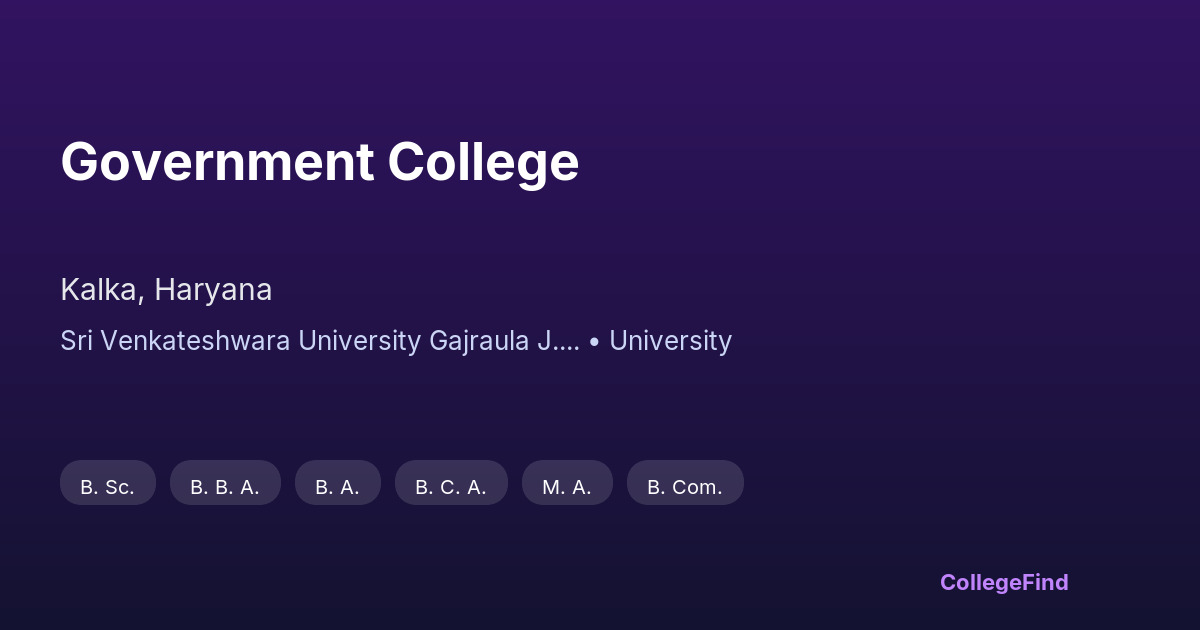Image resolution: width=1200 pixels, height=630 pixels.
Task: Click the Government College heading
Action: 320,162
